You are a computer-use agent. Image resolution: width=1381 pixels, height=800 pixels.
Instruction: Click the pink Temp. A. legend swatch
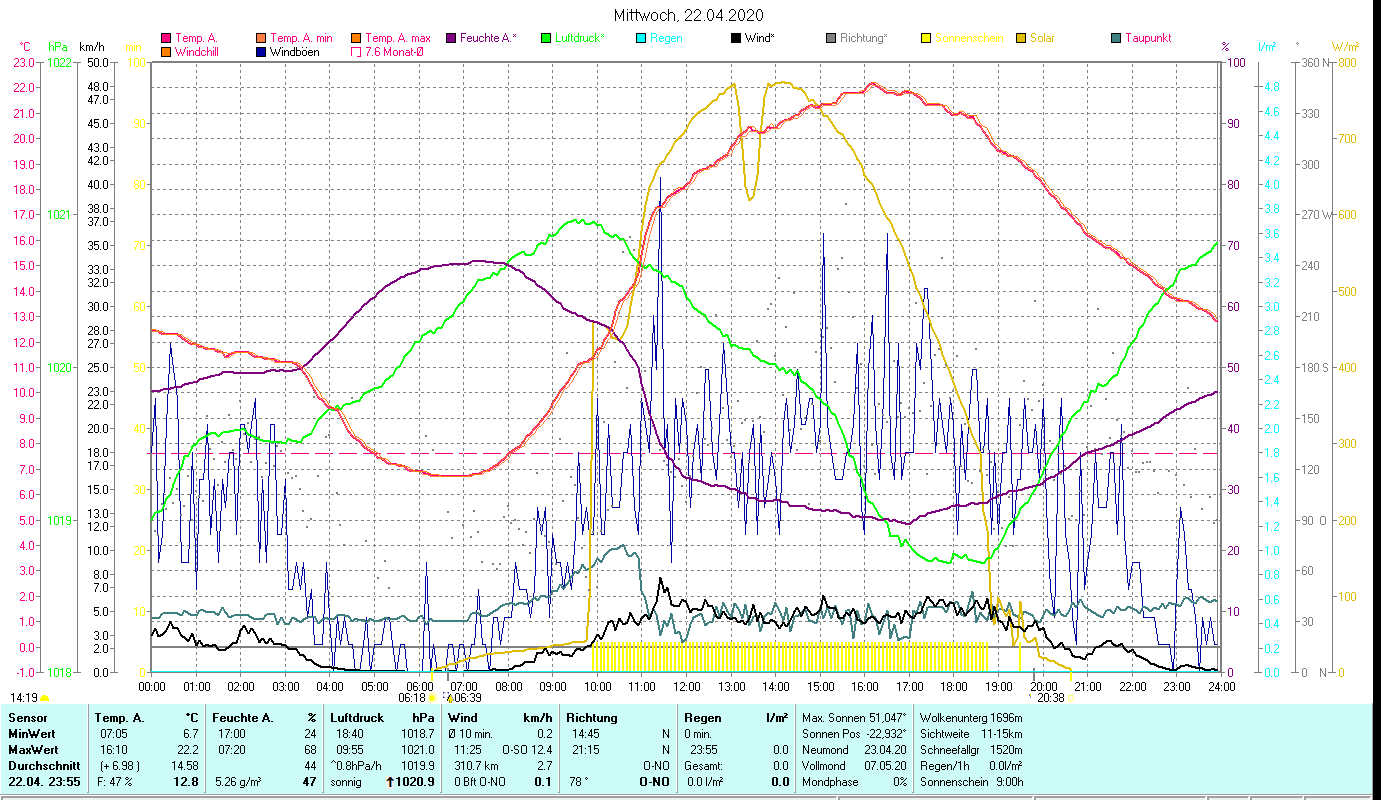tap(166, 39)
